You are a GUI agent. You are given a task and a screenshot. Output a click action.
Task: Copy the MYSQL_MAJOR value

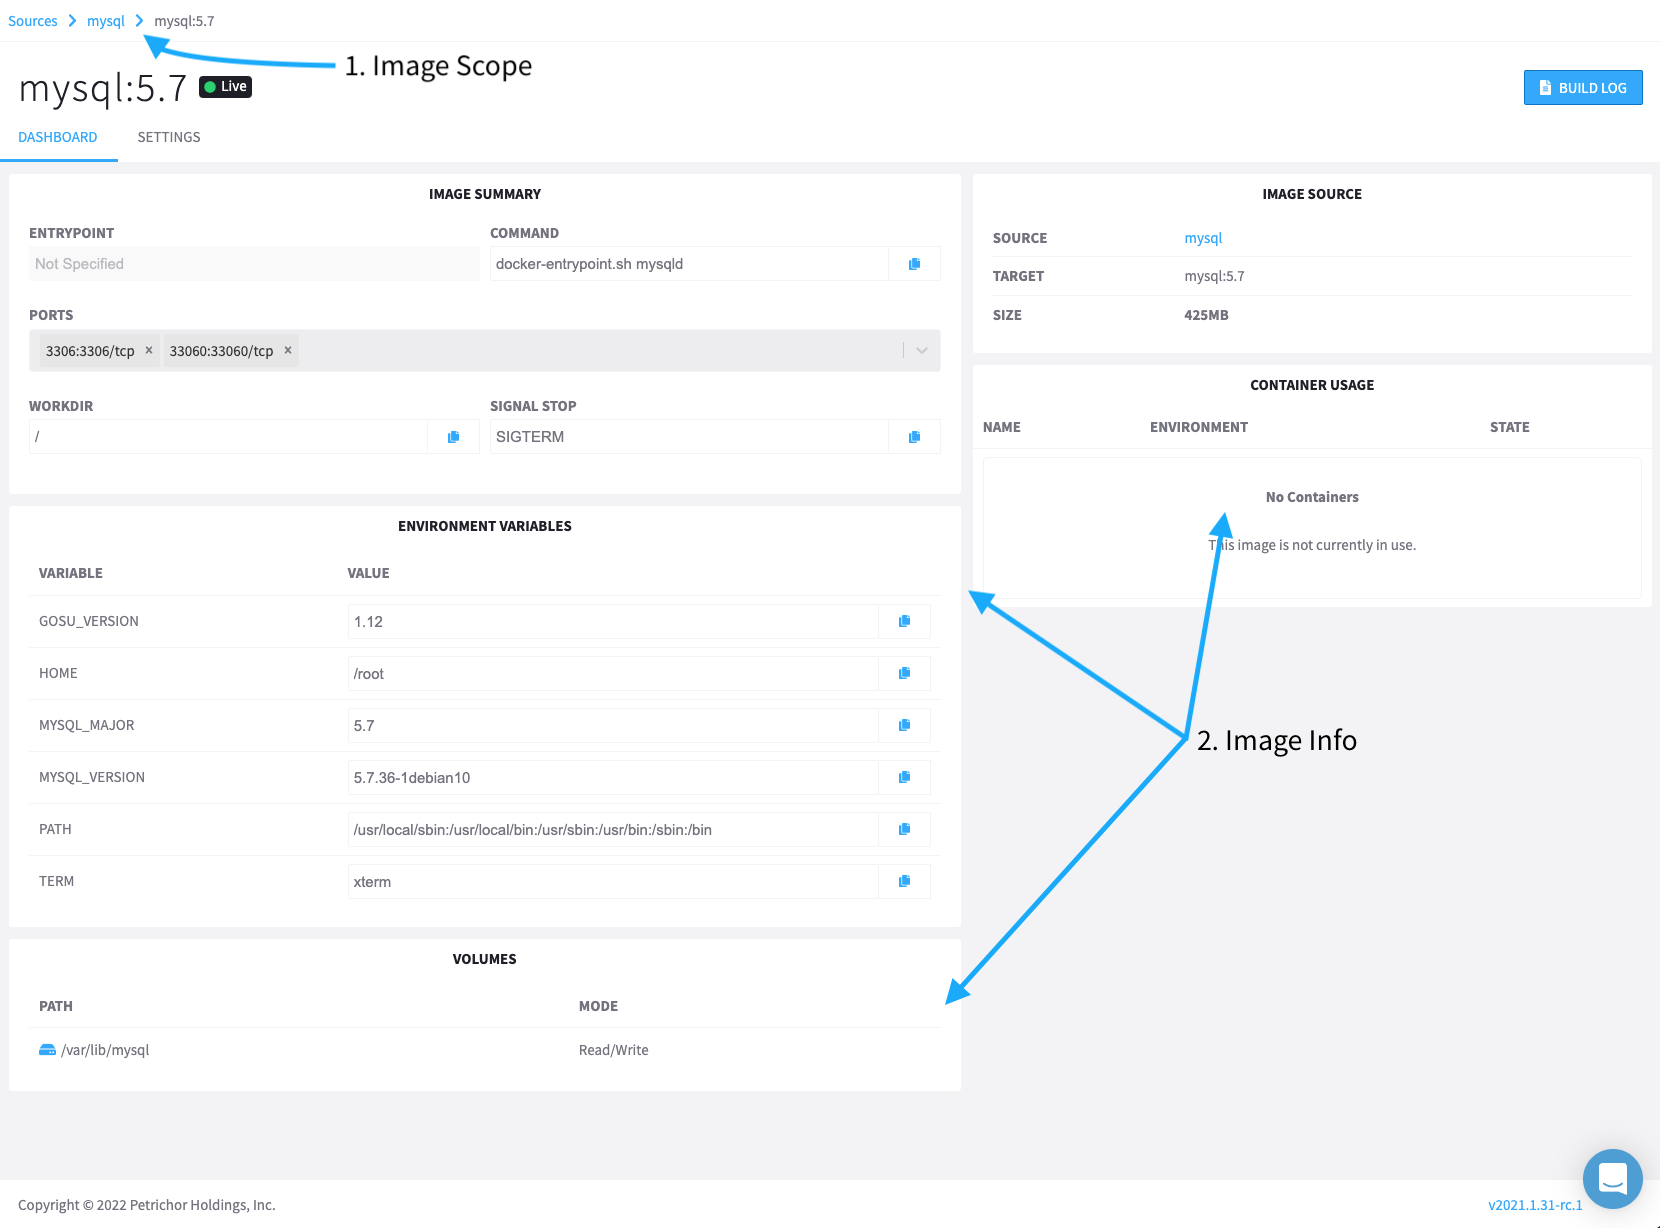tap(904, 725)
